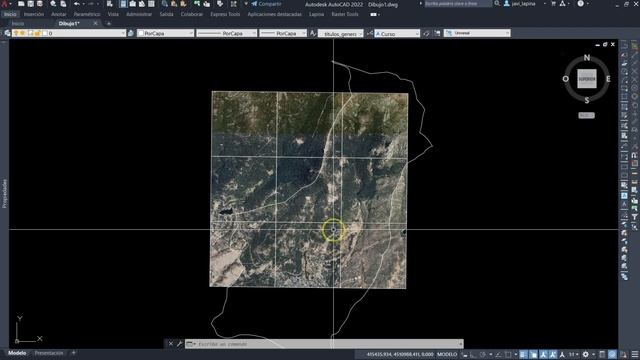
Task: Toggle annotation visibility icon in status bar
Action: pos(544,354)
